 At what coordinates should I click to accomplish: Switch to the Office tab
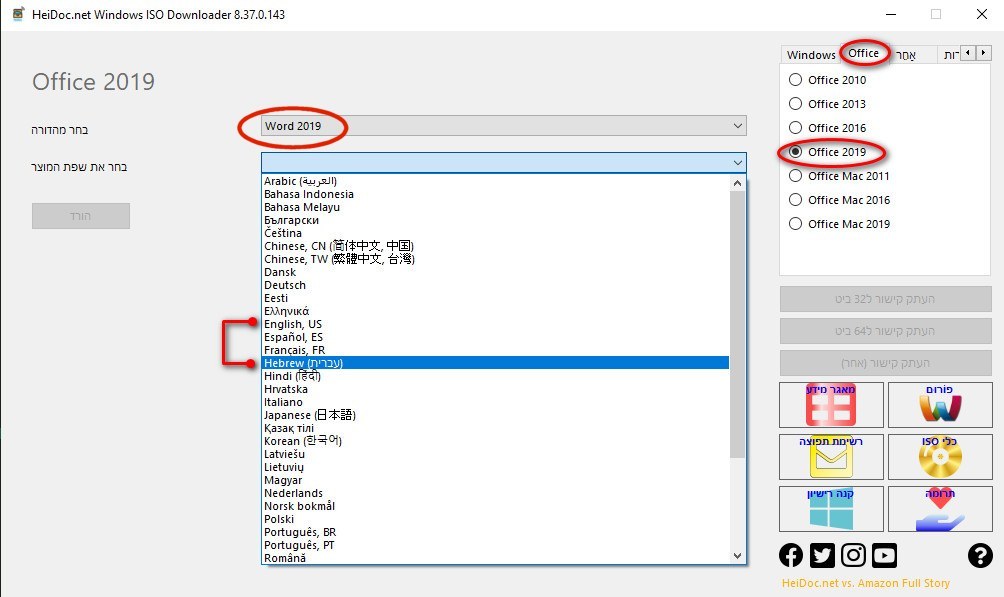tap(863, 54)
